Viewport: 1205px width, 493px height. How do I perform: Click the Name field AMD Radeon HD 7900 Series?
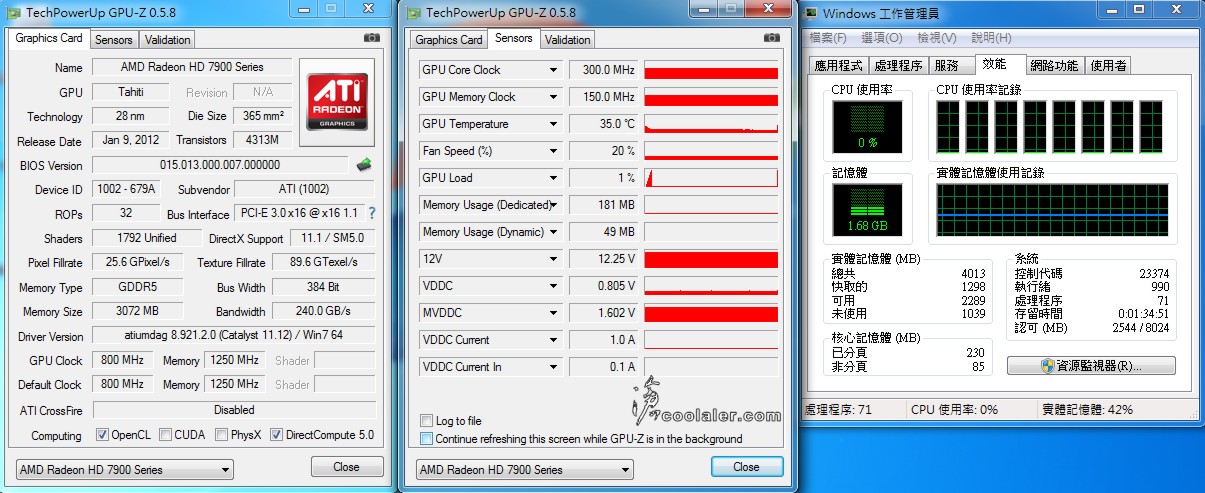(192, 67)
